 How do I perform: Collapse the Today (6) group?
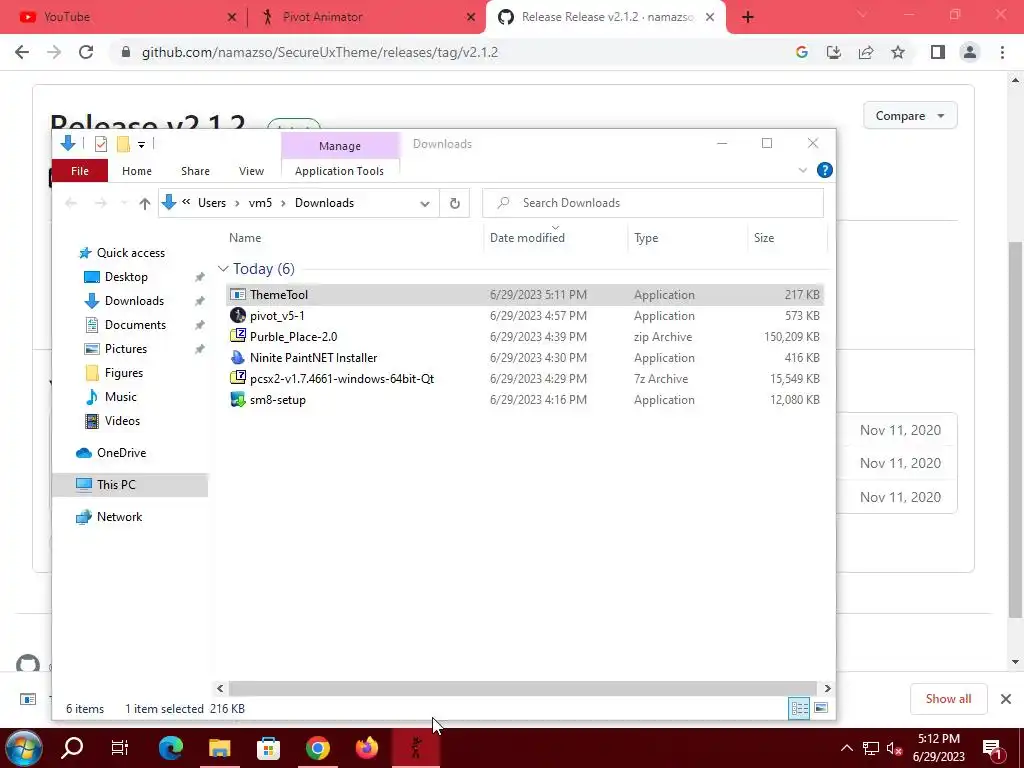[x=223, y=269]
